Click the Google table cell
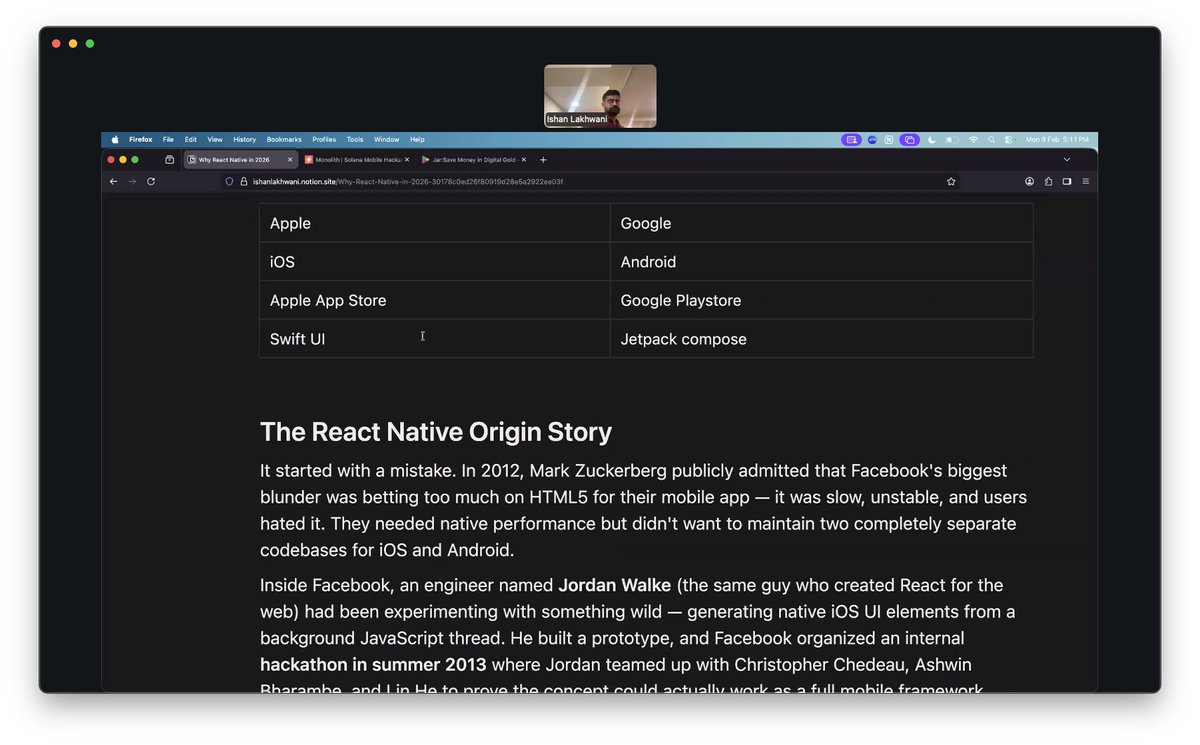The height and width of the screenshot is (745, 1200). (x=822, y=223)
